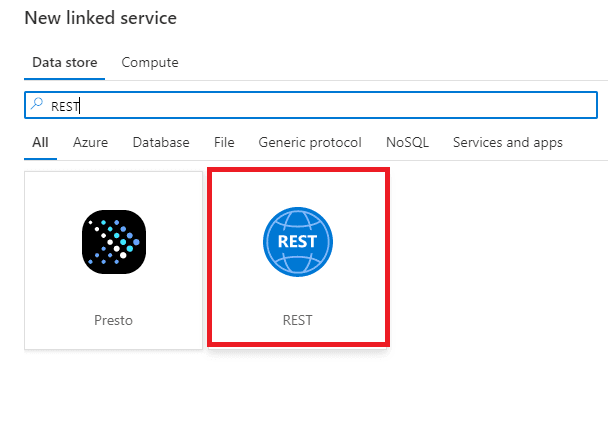Image resolution: width=610 pixels, height=426 pixels.
Task: Click inside the search box after REST text
Action: tap(300, 104)
